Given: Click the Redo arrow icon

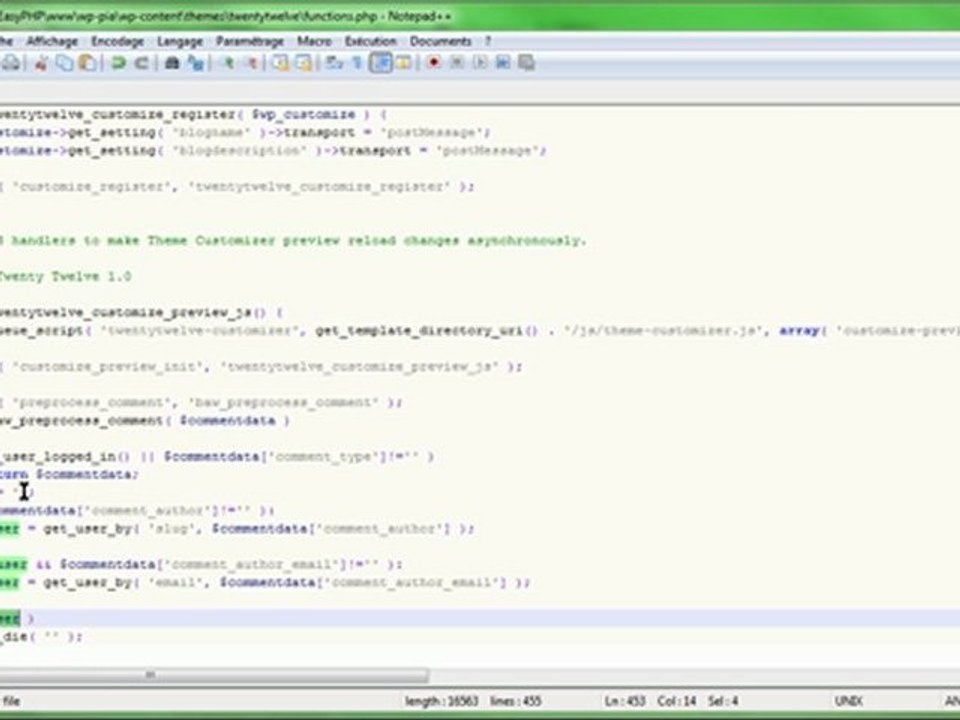Looking at the screenshot, I should 141,62.
